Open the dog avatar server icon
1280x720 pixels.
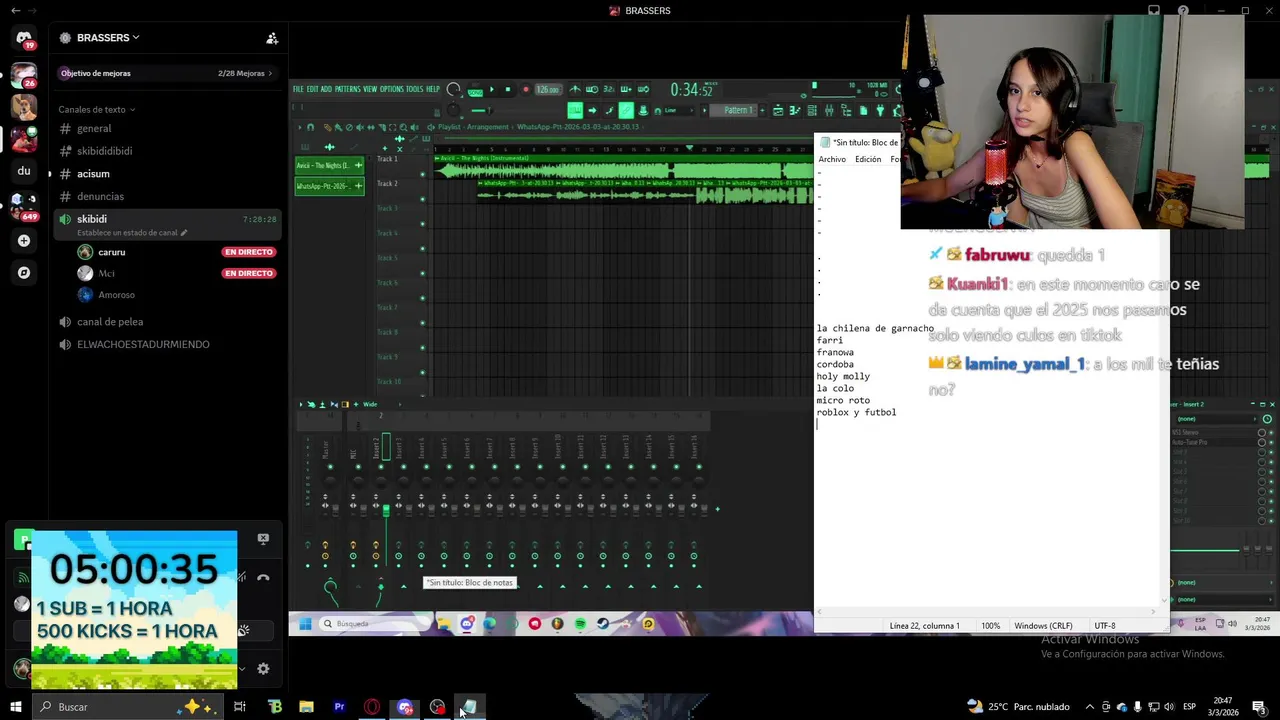(24, 107)
